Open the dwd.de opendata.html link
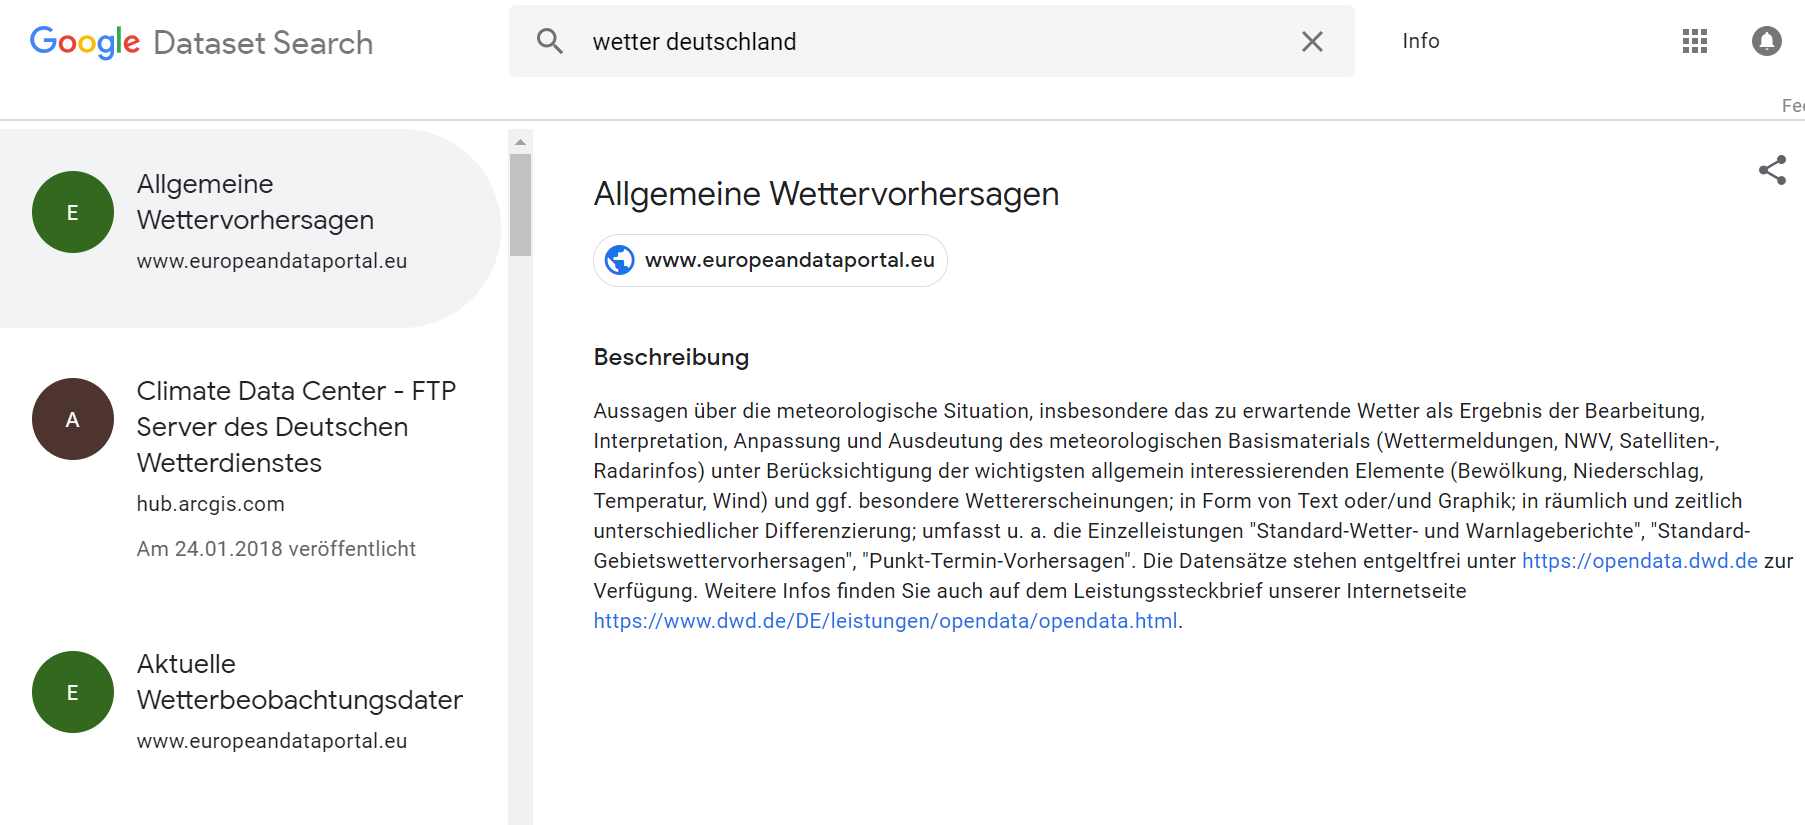The image size is (1805, 825). pyautogui.click(x=885, y=621)
